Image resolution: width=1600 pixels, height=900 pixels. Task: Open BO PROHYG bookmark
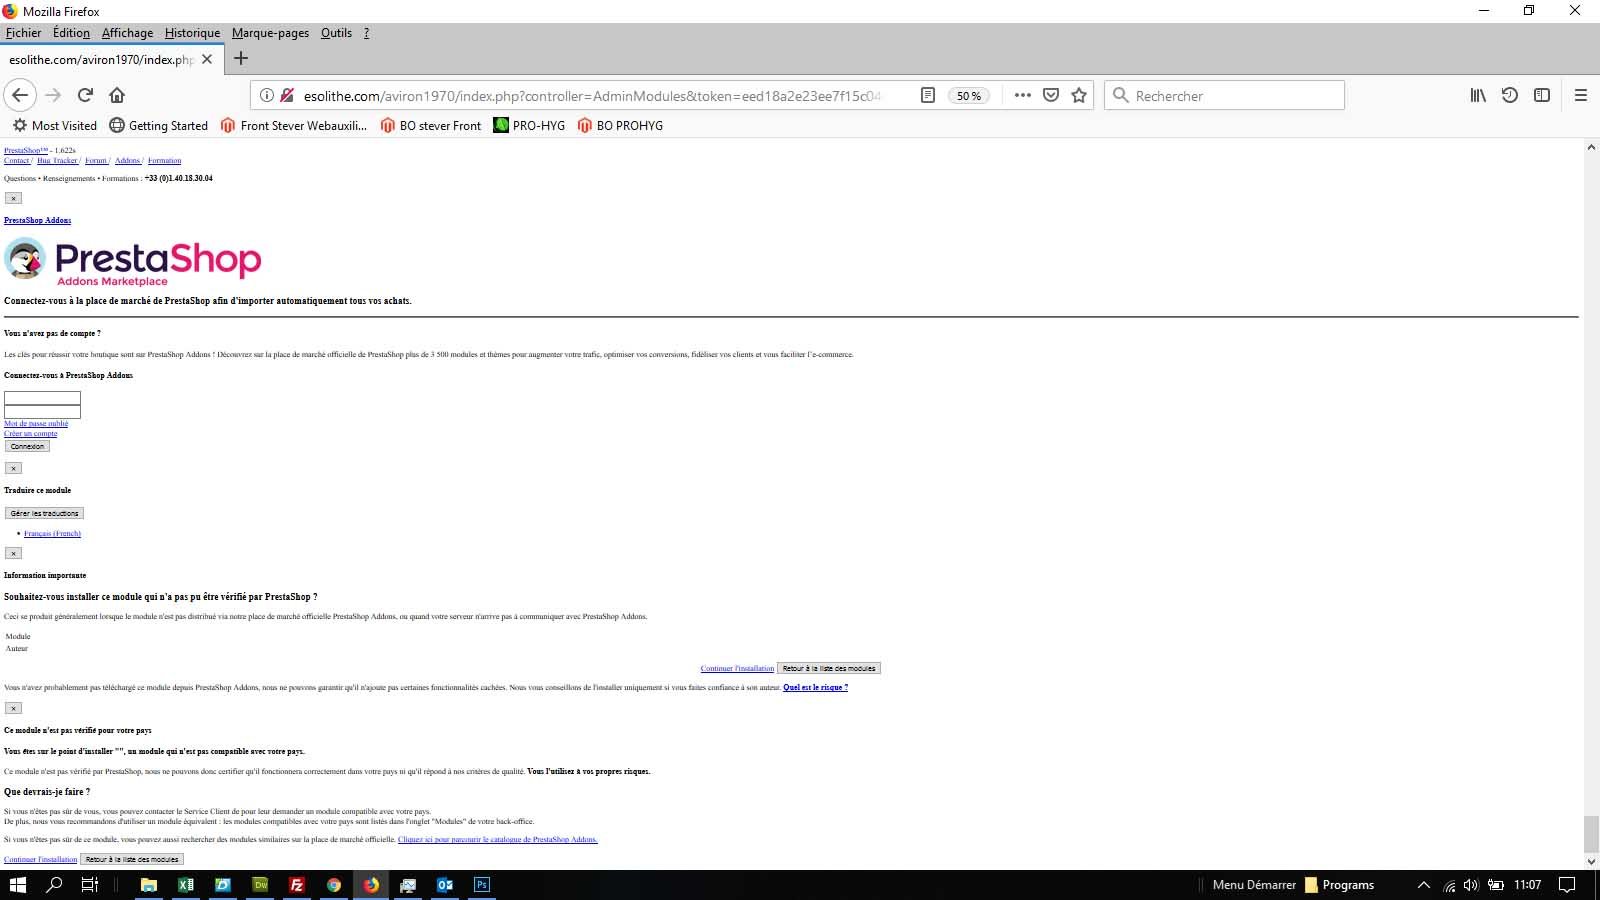click(620, 126)
